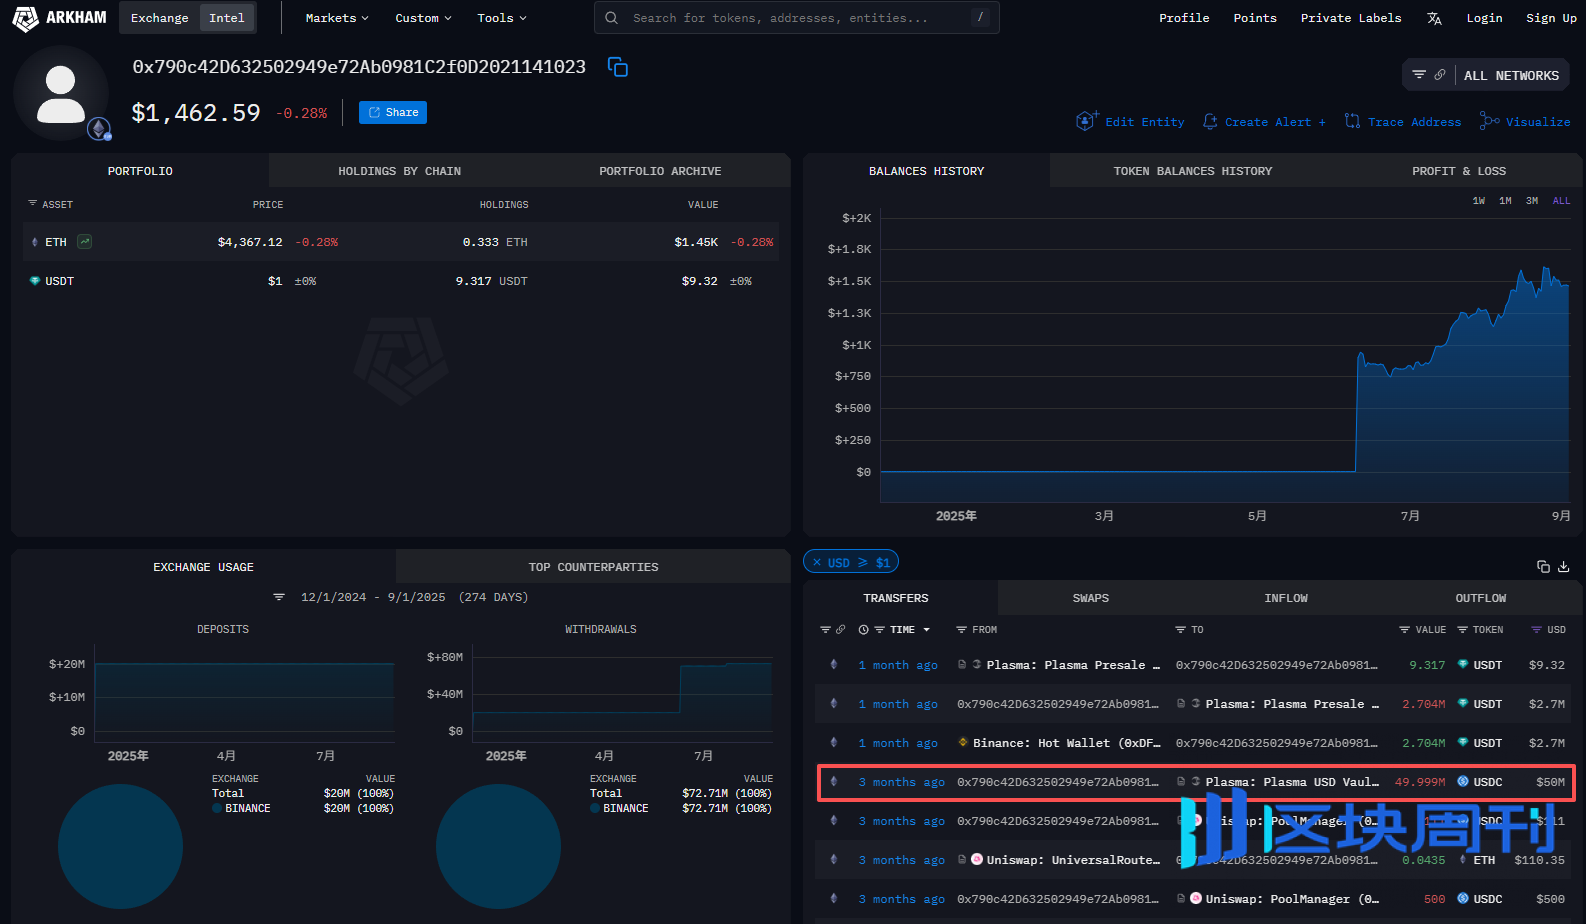The width and height of the screenshot is (1586, 924).
Task: Filter transfers by TOKEN column
Action: tap(1462, 630)
